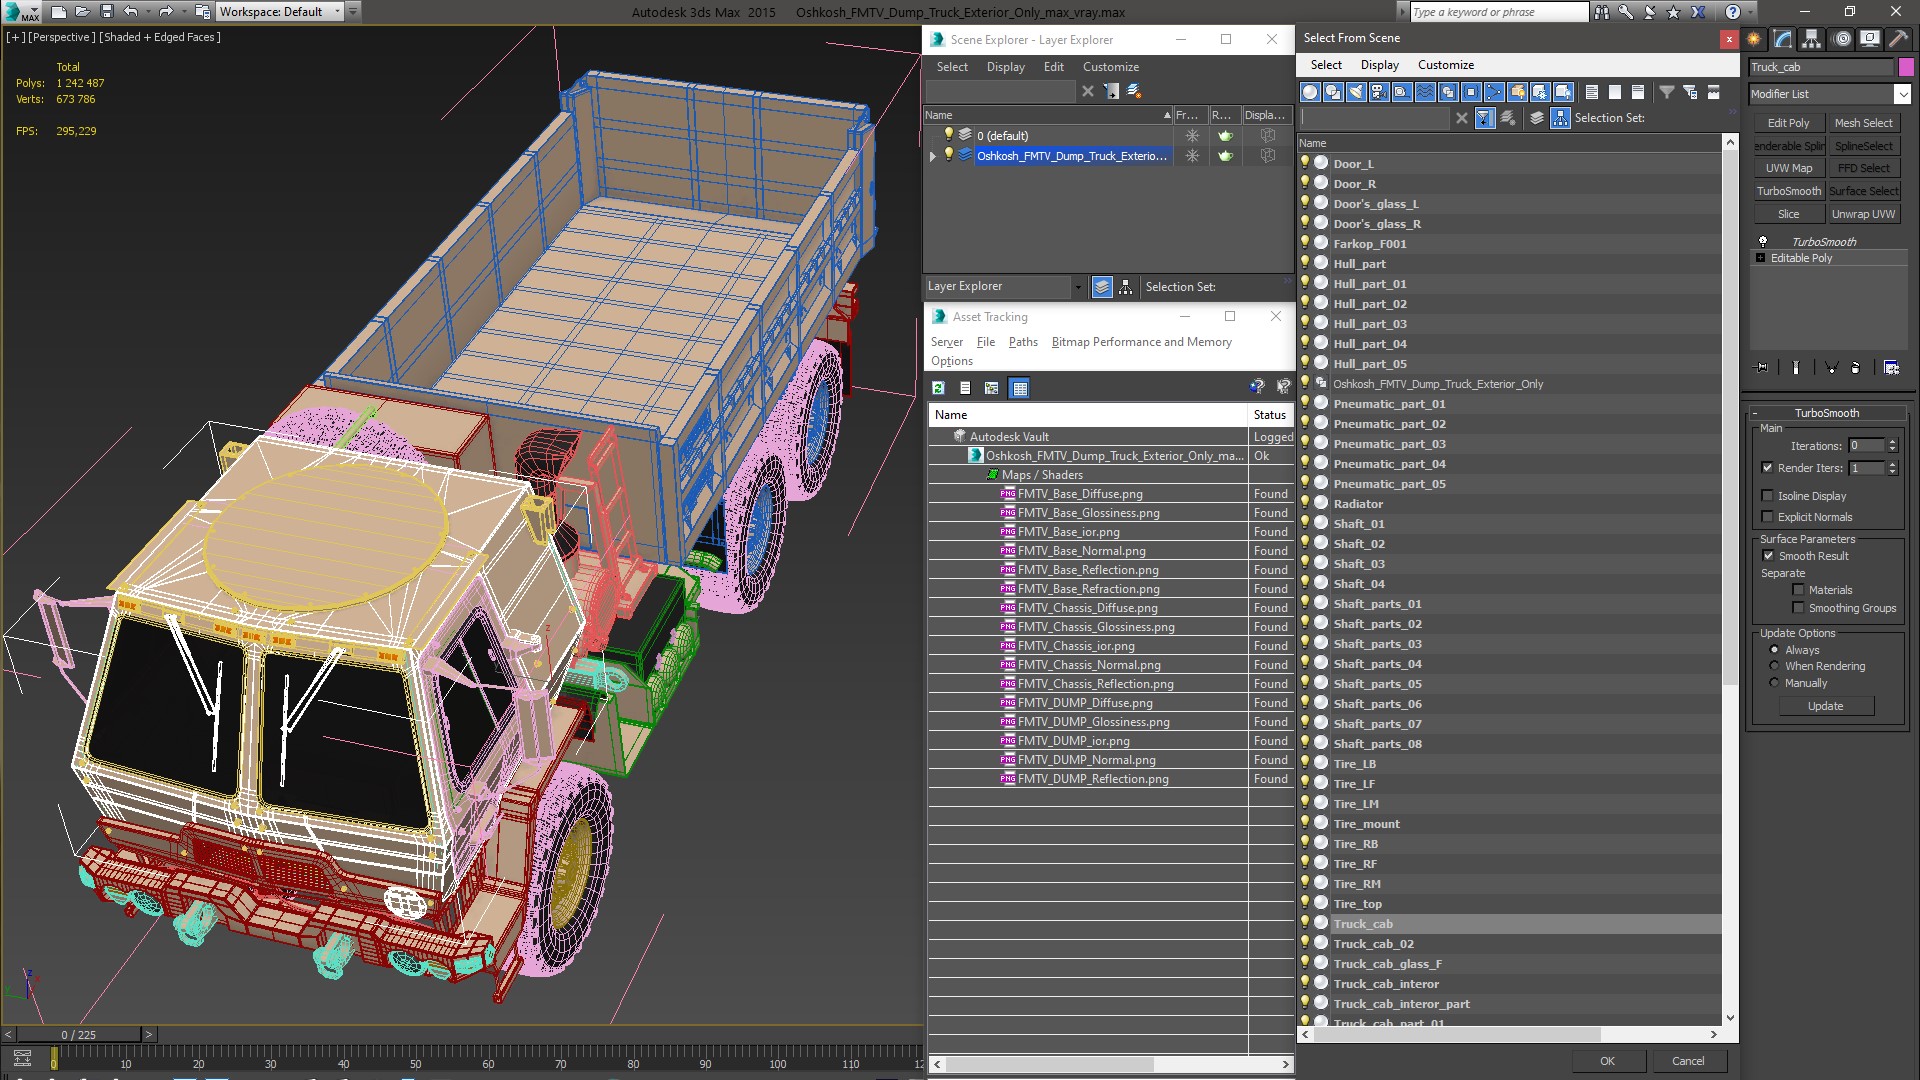Expand Oshkosh_FMTV_Dump_Truck layer tree arrow
This screenshot has height=1080, width=1920.
933,156
